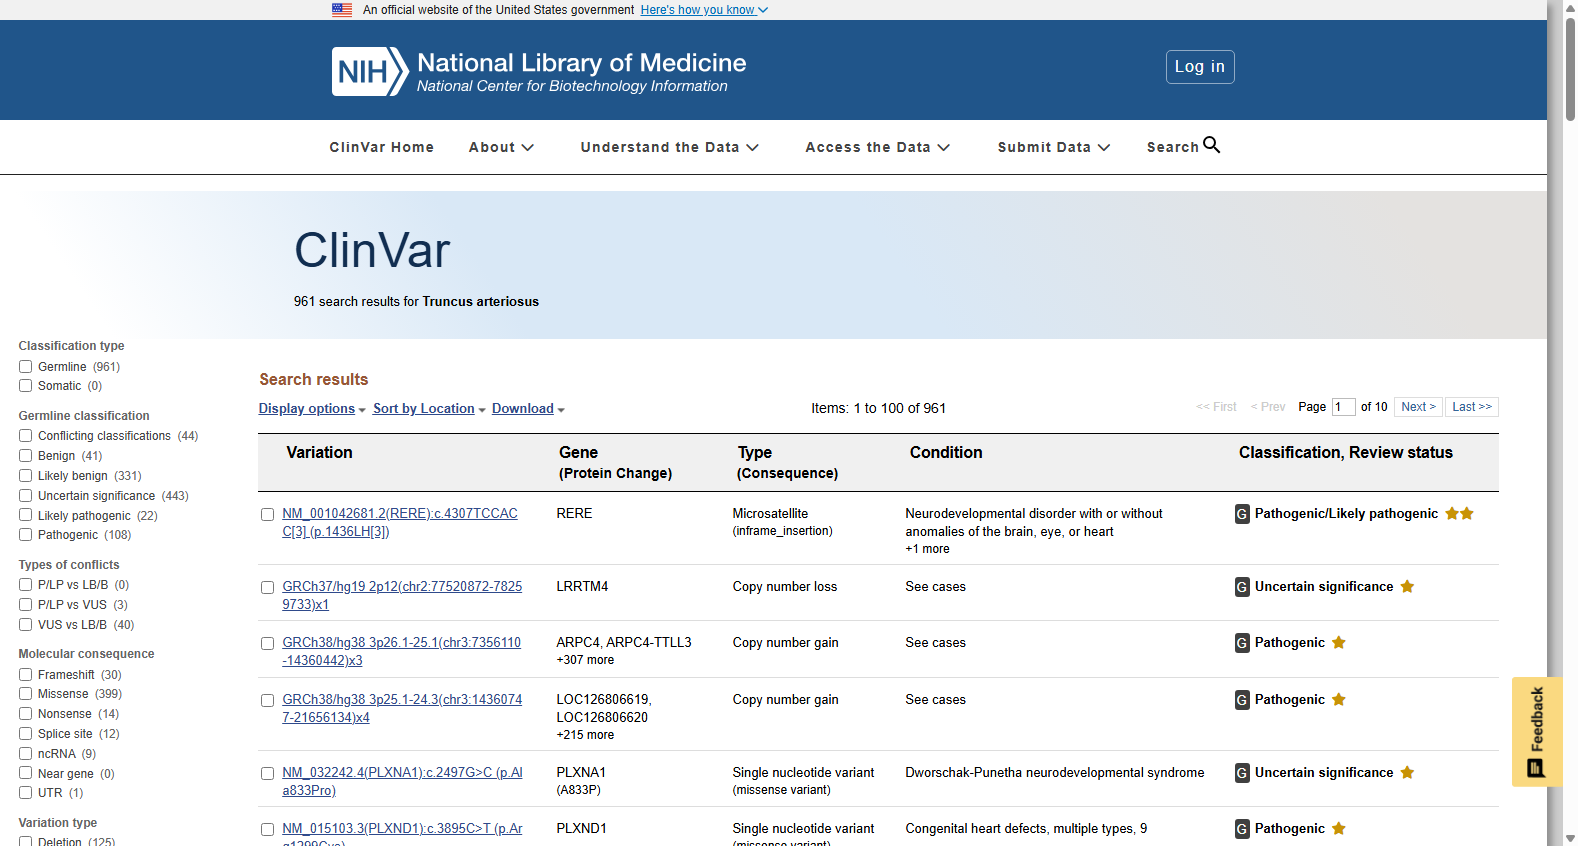Click the '+215 more' genes text
Viewport: 1578px width, 846px height.
[x=586, y=735]
